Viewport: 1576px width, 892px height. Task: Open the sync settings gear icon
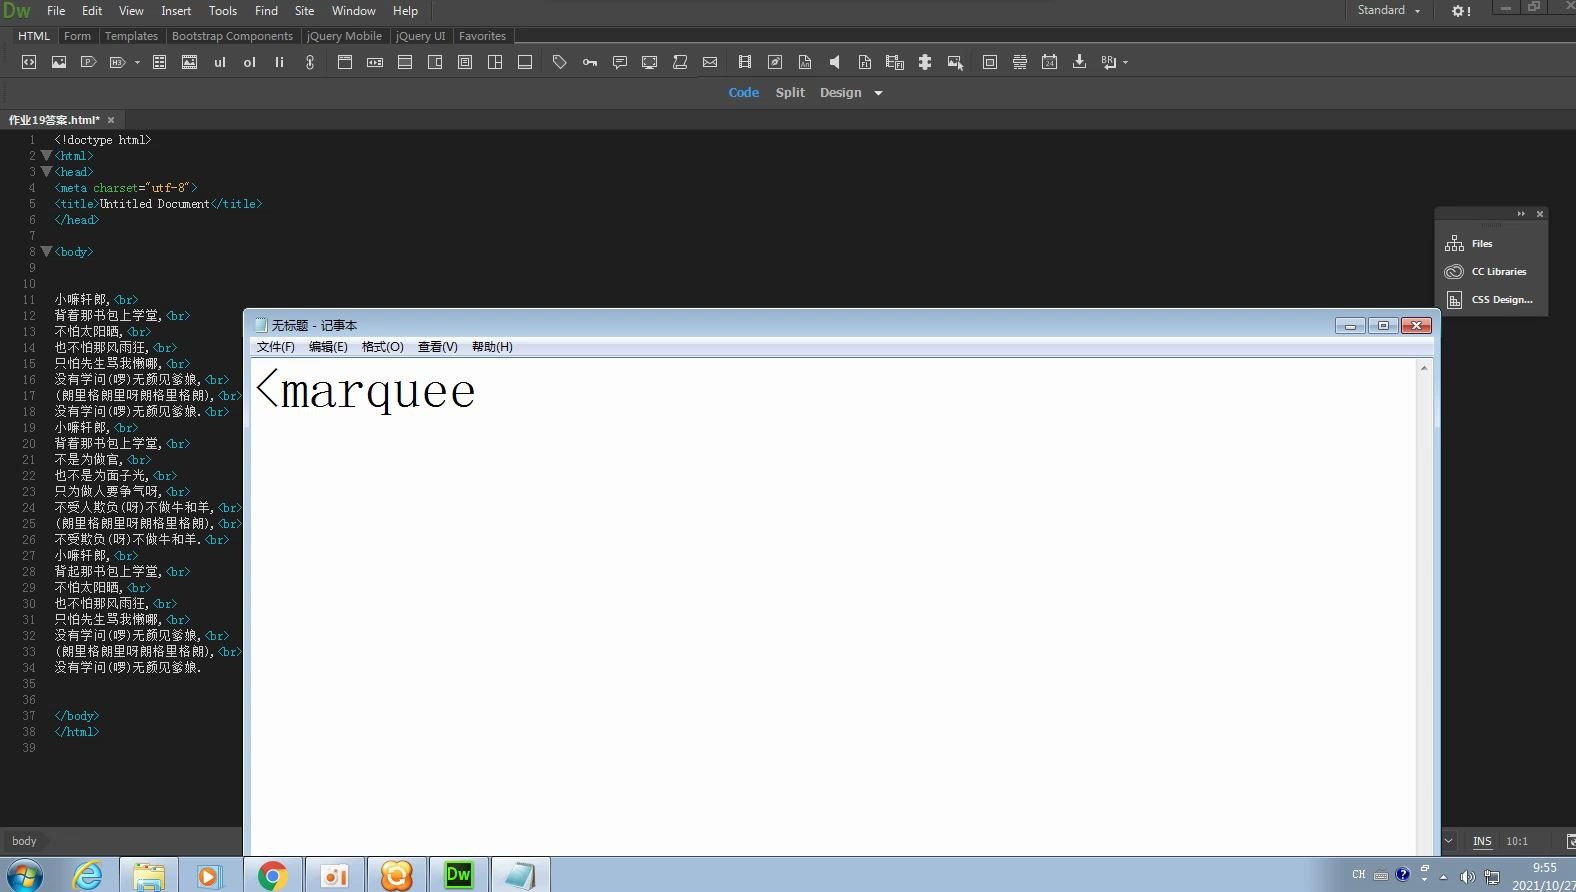tap(1461, 10)
